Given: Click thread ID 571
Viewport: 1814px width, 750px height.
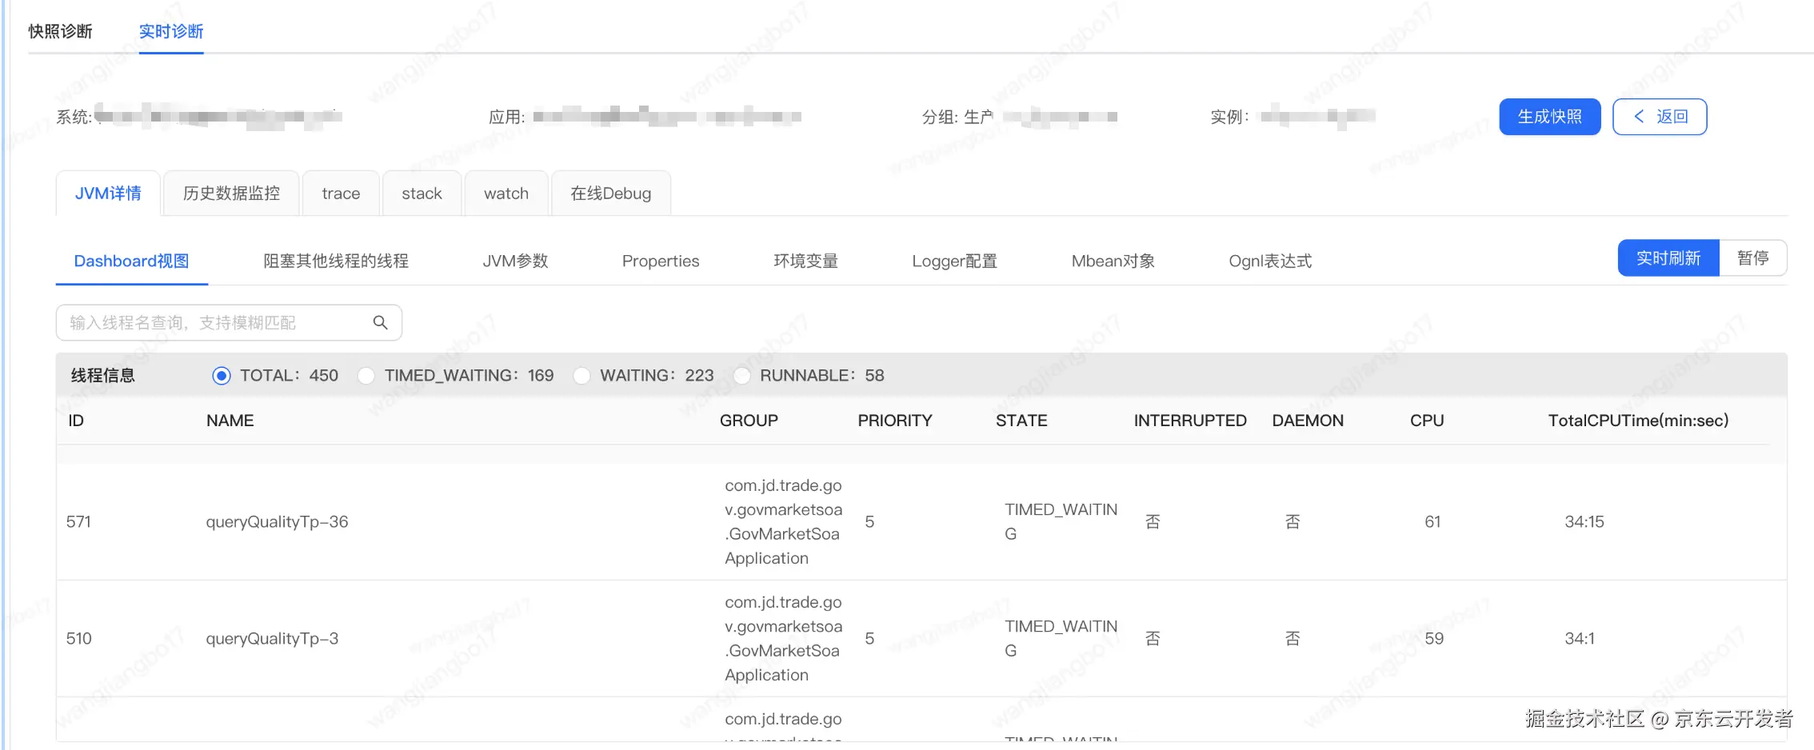Looking at the screenshot, I should click(x=78, y=522).
